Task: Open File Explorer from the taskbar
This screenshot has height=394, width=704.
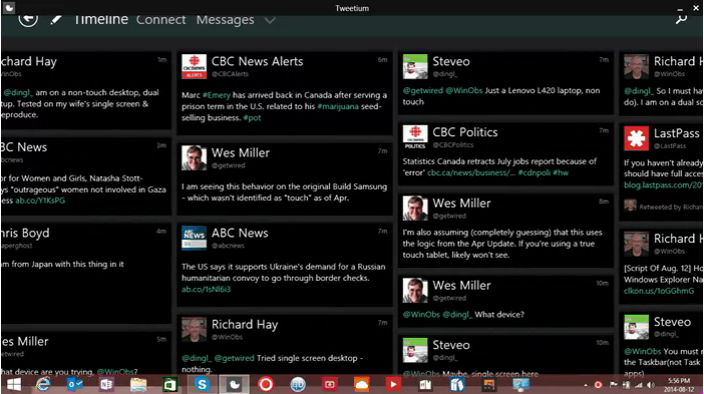Action: point(138,385)
